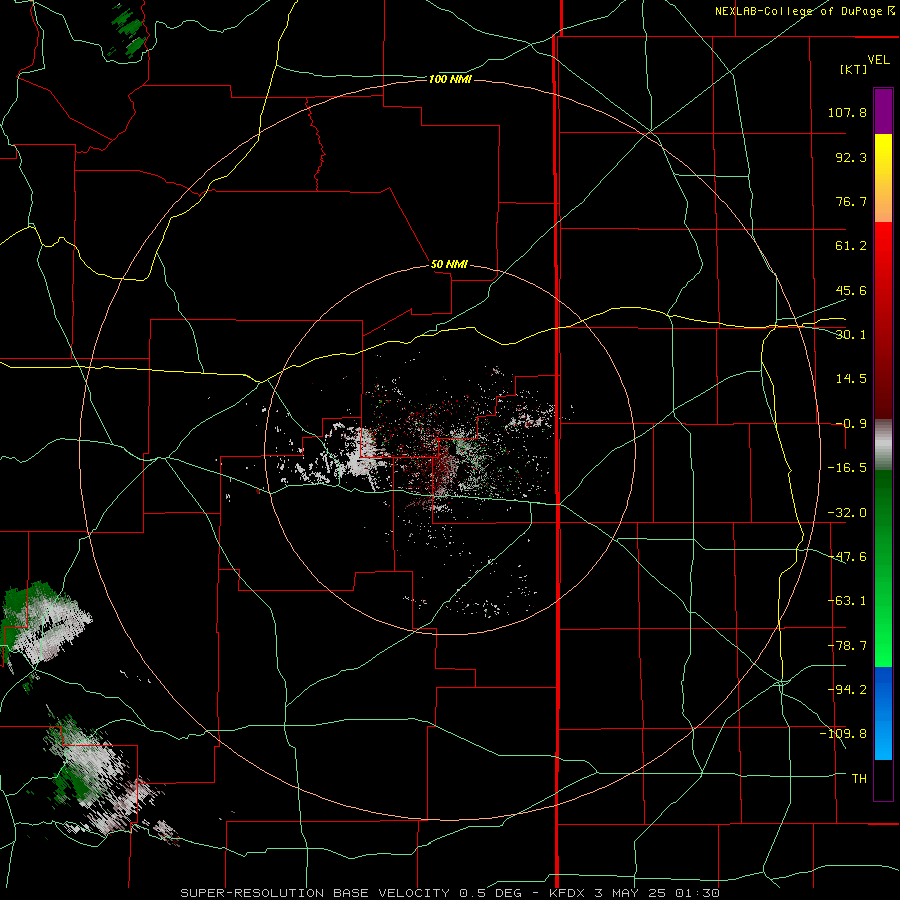Click the -47.6 legend value
Screen dimensions: 900x900
tap(847, 557)
